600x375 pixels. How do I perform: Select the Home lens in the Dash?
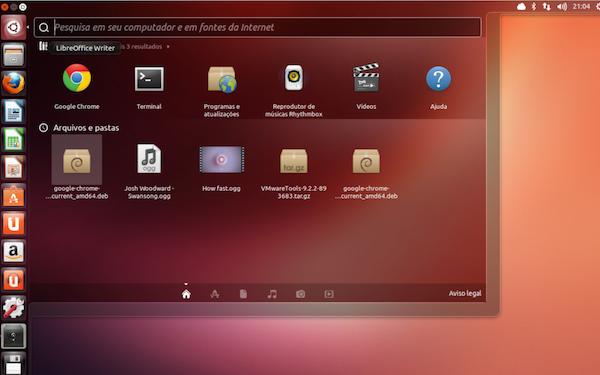point(186,294)
